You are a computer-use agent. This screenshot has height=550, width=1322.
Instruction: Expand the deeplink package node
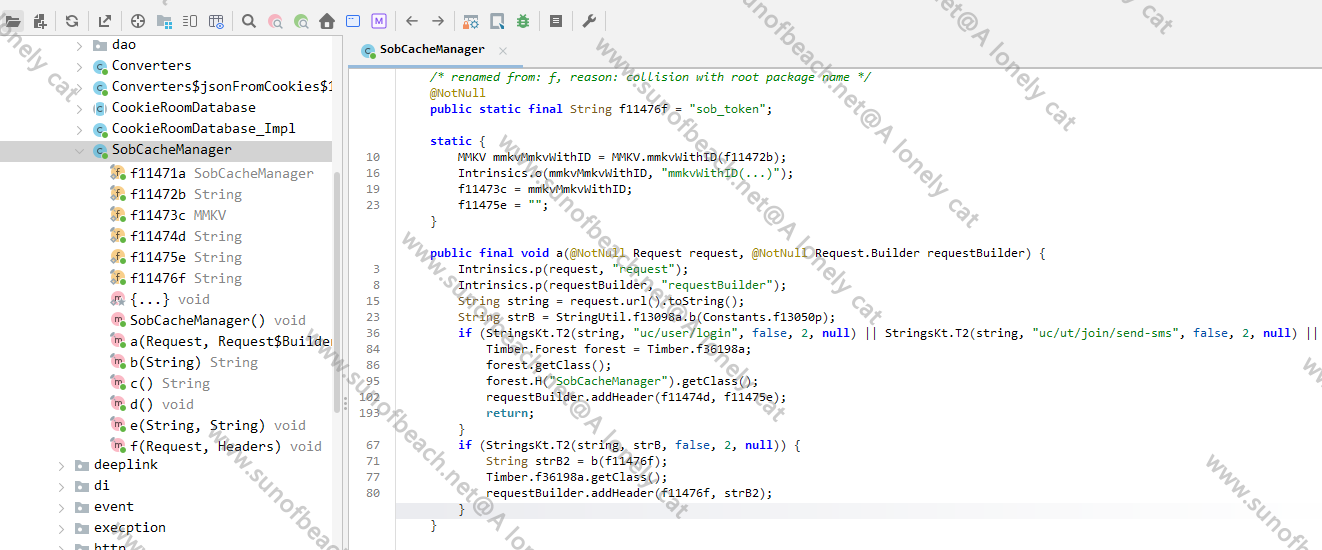point(62,466)
